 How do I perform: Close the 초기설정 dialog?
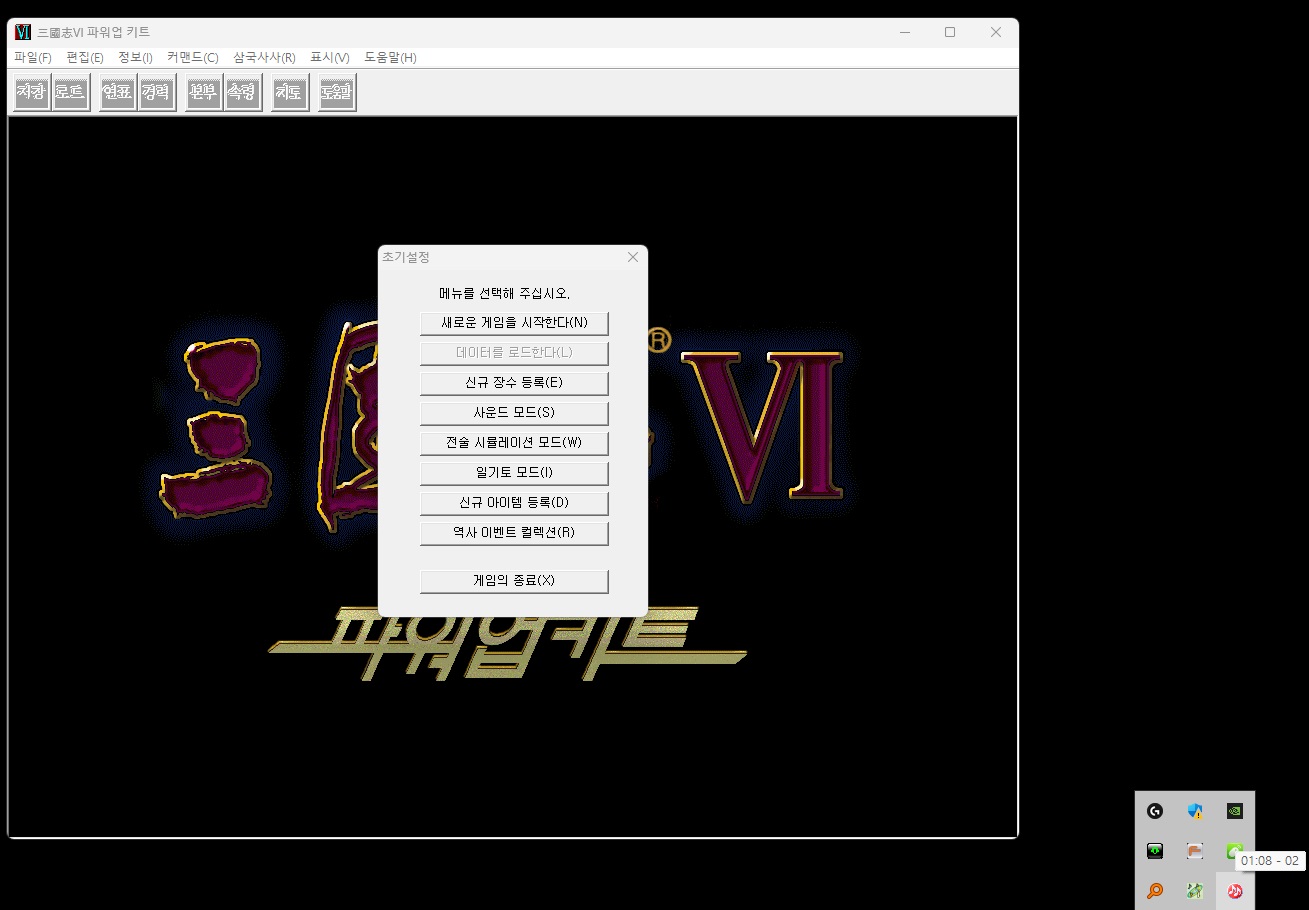point(632,257)
